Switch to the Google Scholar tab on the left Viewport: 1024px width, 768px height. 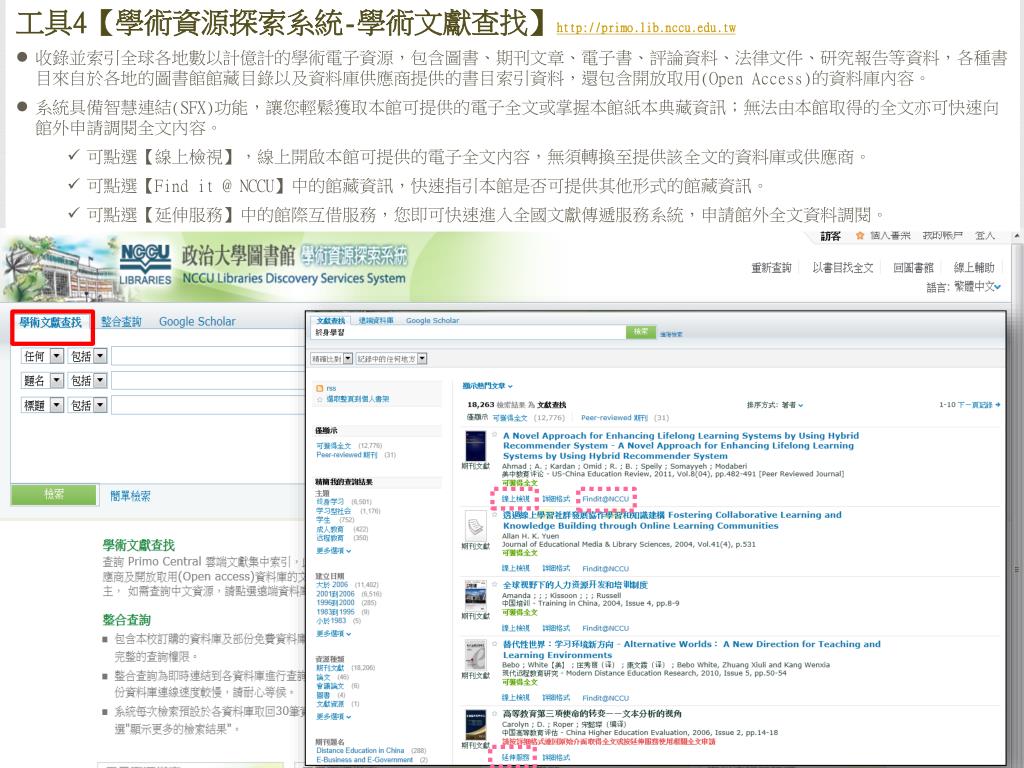[197, 322]
